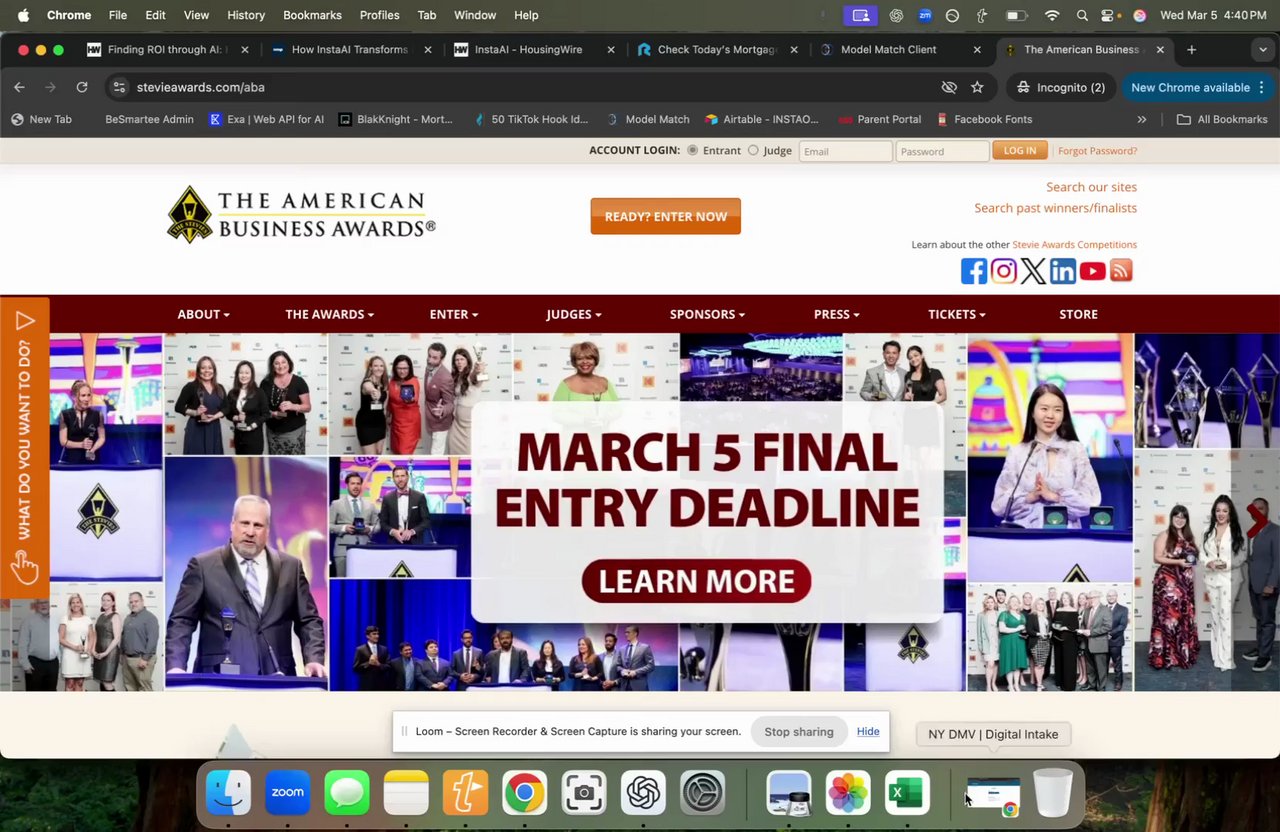Open the STORE navigation item

point(1078,314)
